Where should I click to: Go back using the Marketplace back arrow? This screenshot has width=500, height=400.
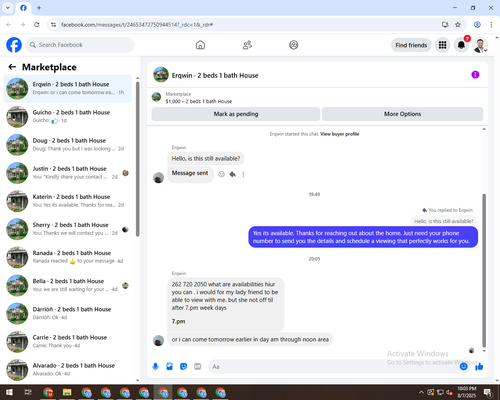tap(12, 67)
